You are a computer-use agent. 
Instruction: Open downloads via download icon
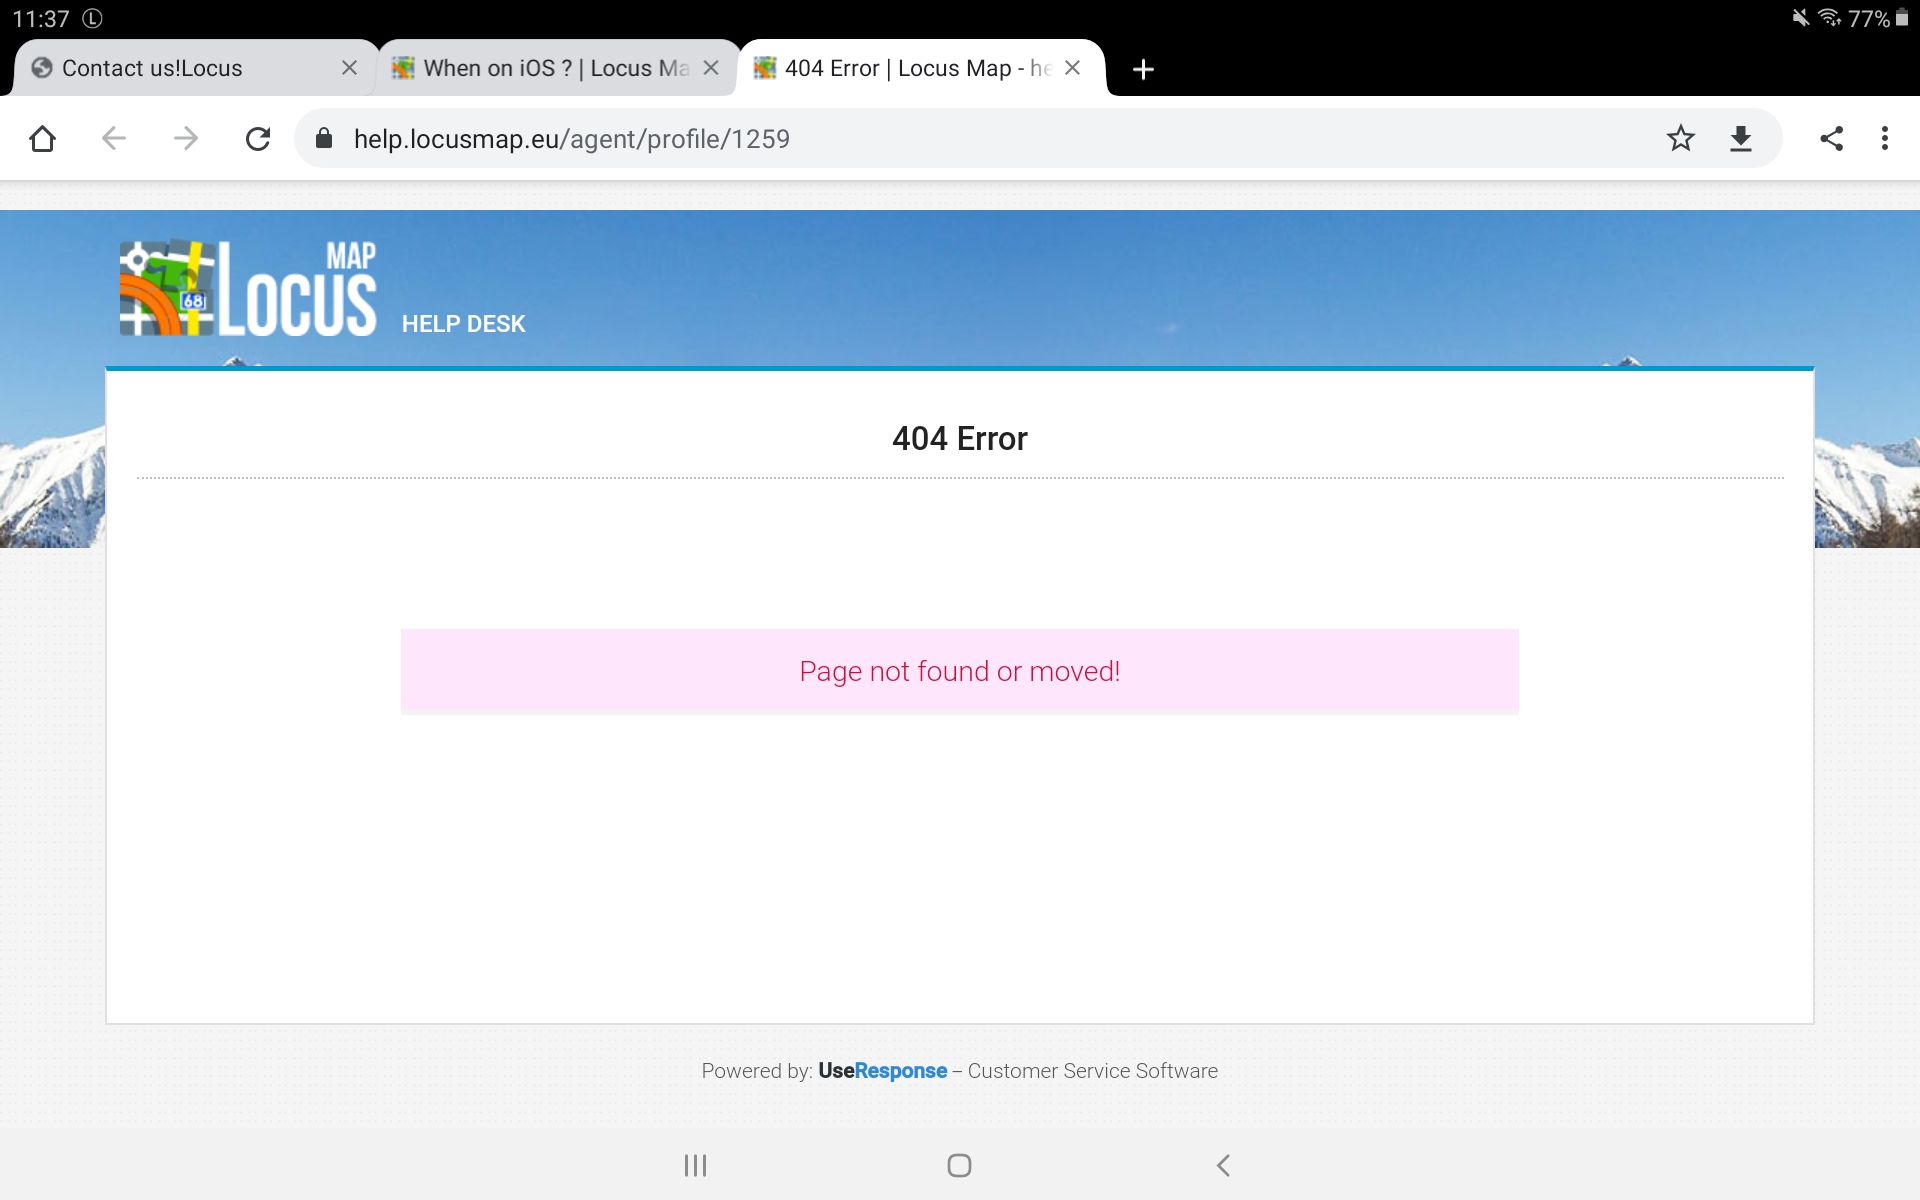tap(1741, 139)
